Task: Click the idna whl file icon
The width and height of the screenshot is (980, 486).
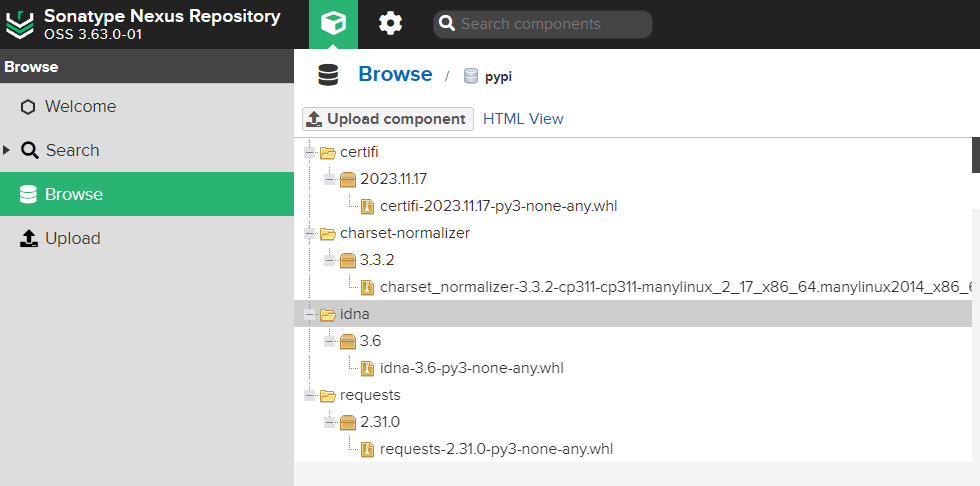Action: [368, 369]
